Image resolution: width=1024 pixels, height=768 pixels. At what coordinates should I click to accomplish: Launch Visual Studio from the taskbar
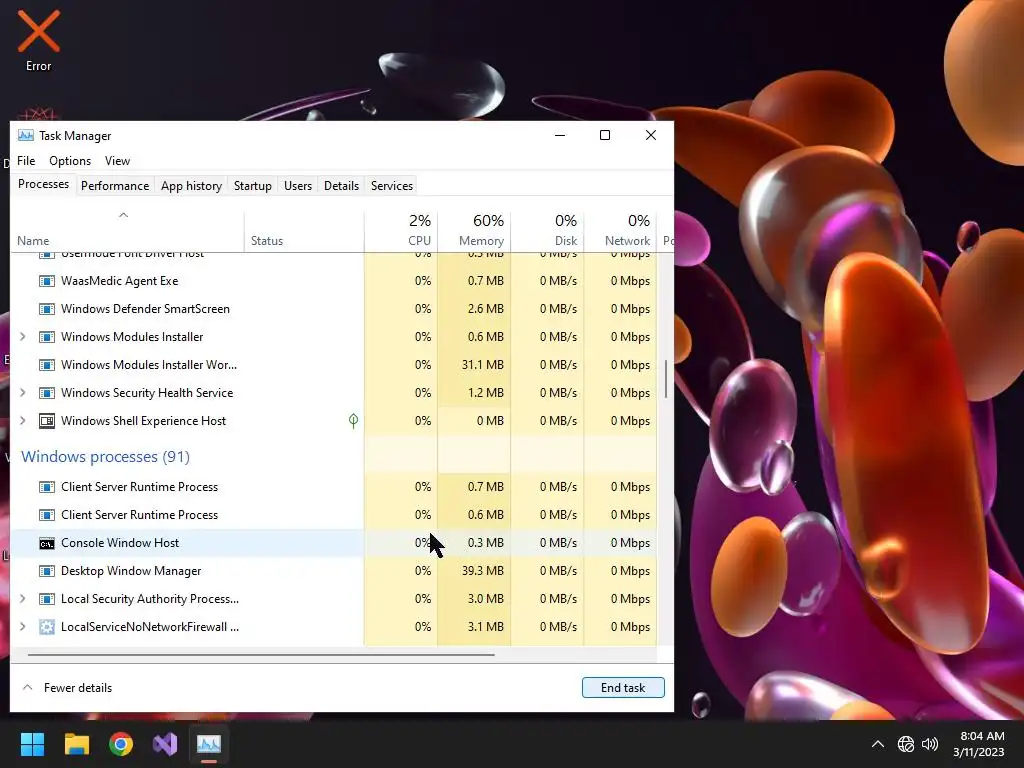tap(165, 744)
